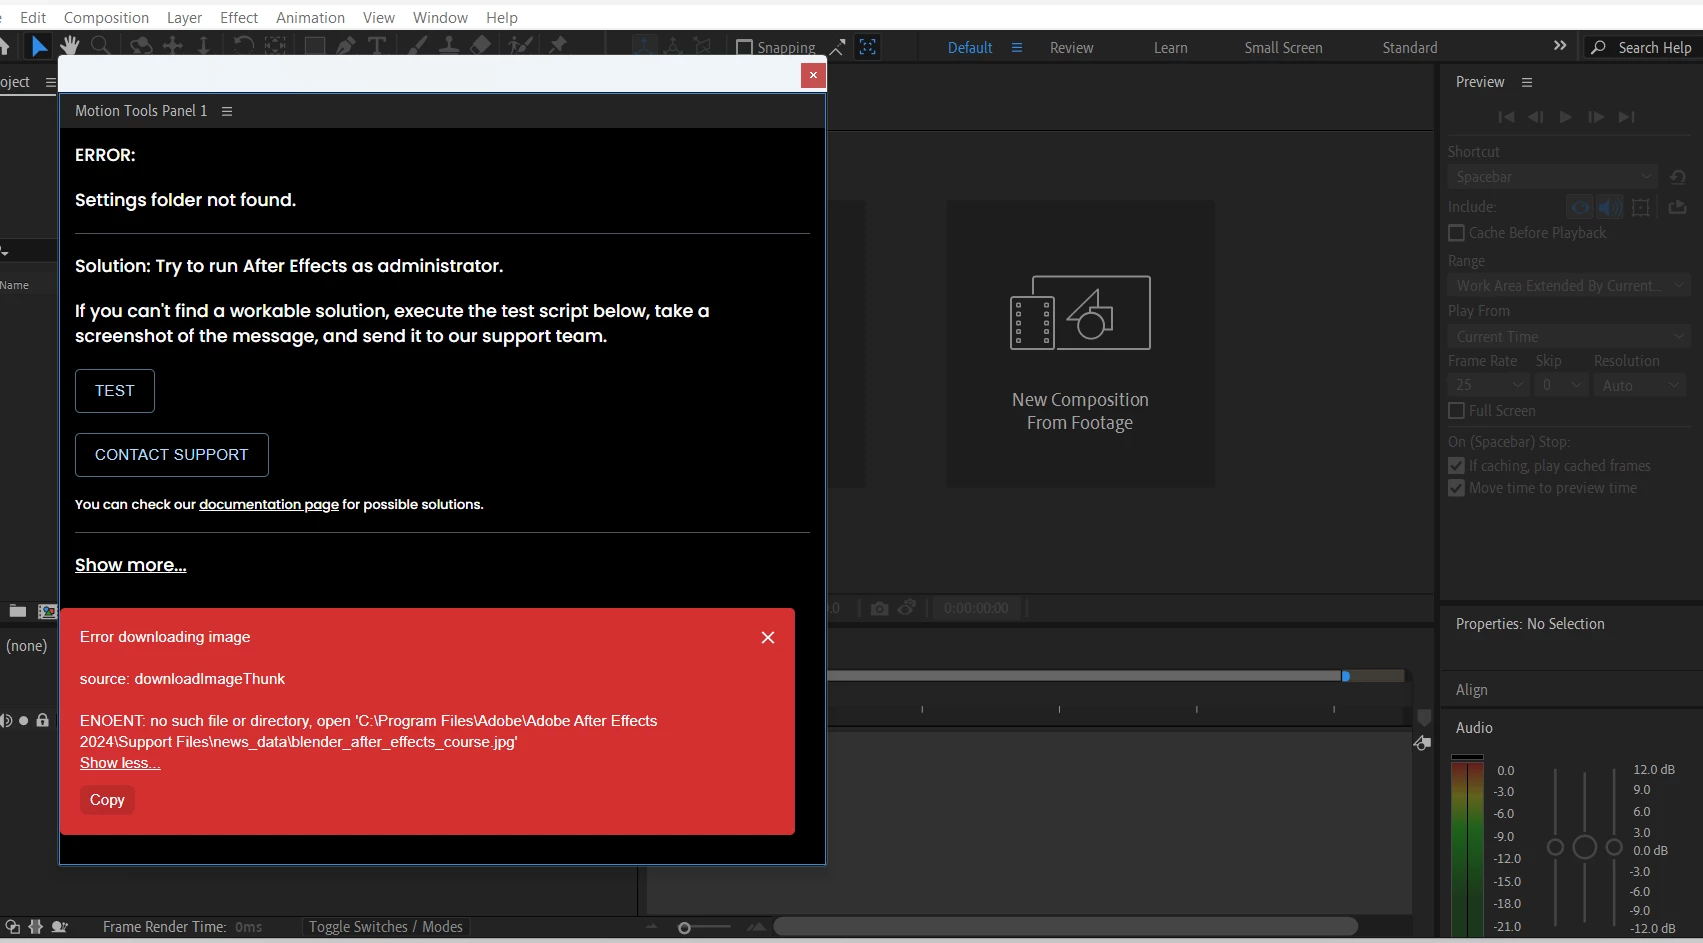The width and height of the screenshot is (1703, 943).
Task: Select the Eraser tool
Action: click(481, 46)
